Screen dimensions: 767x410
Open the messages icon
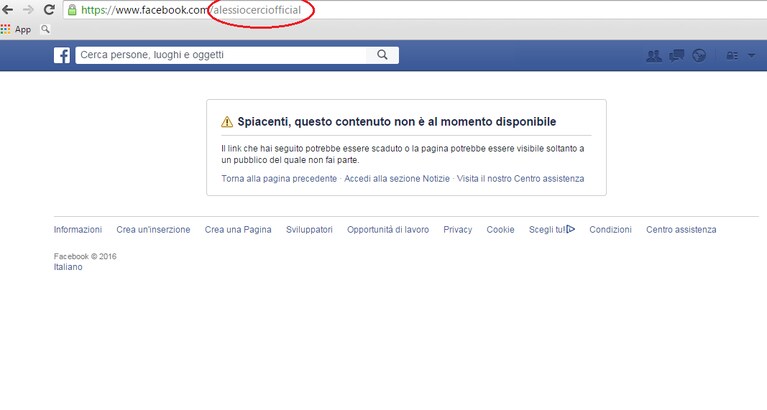coord(677,56)
